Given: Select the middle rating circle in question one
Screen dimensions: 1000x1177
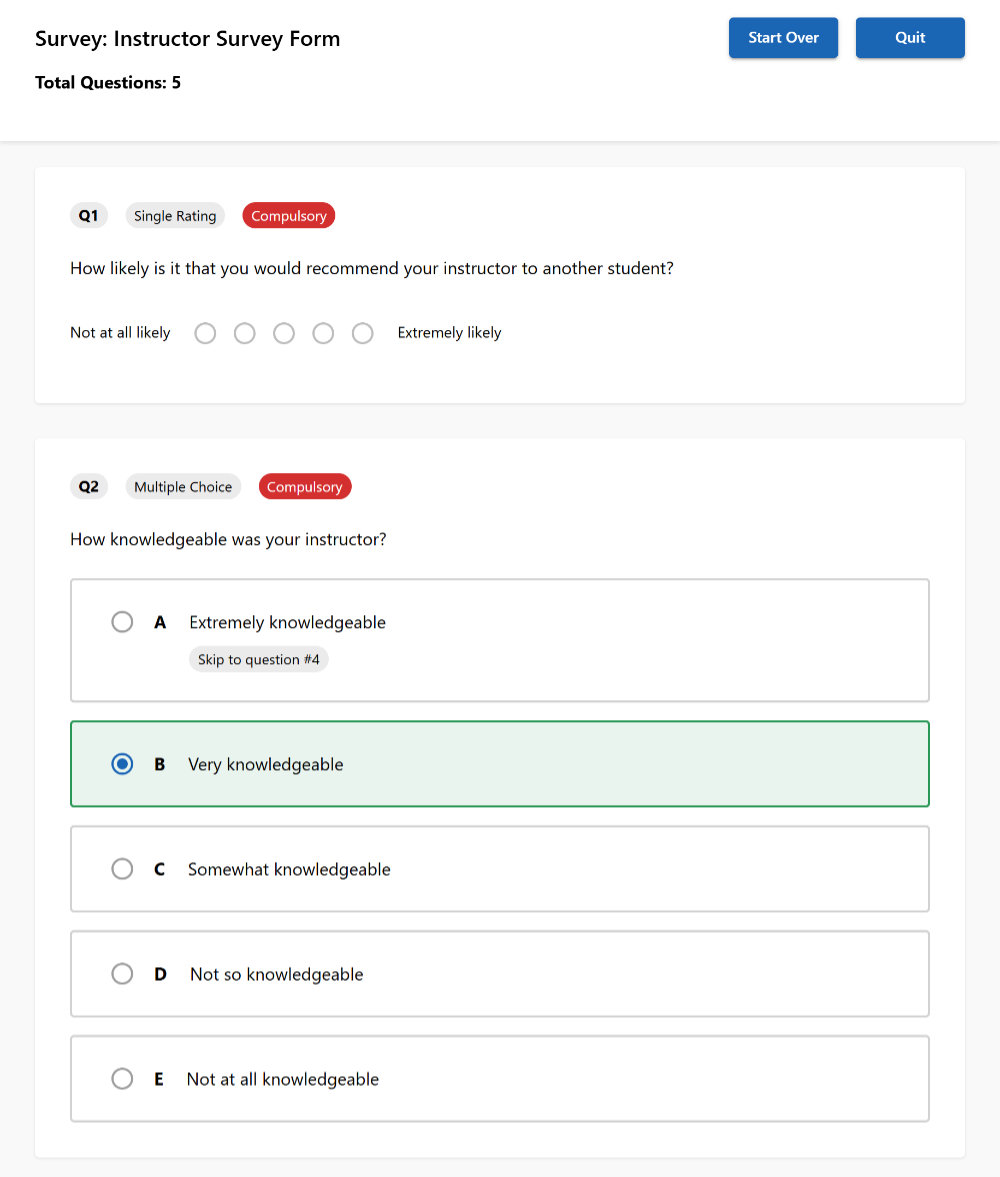Looking at the screenshot, I should (284, 333).
